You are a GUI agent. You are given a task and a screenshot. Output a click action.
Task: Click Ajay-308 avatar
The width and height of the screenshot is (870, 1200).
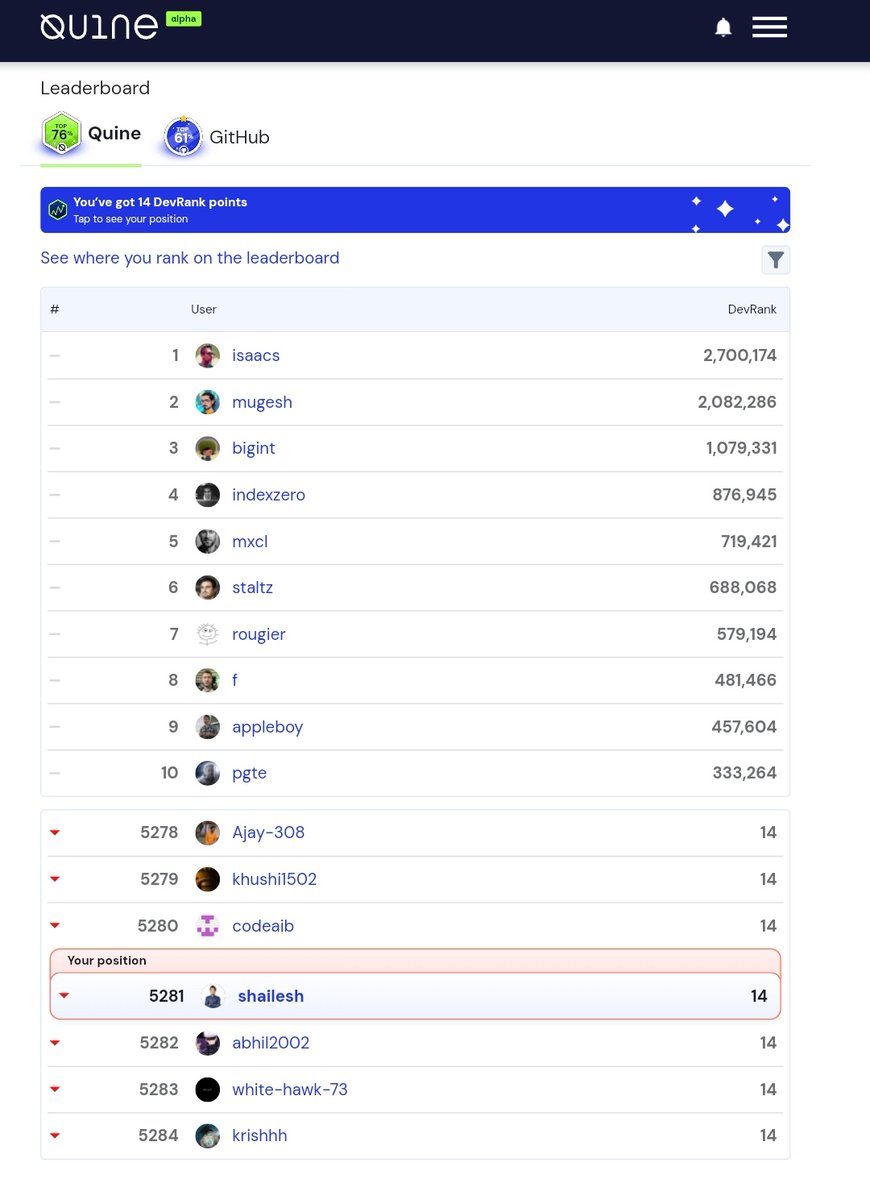point(208,833)
